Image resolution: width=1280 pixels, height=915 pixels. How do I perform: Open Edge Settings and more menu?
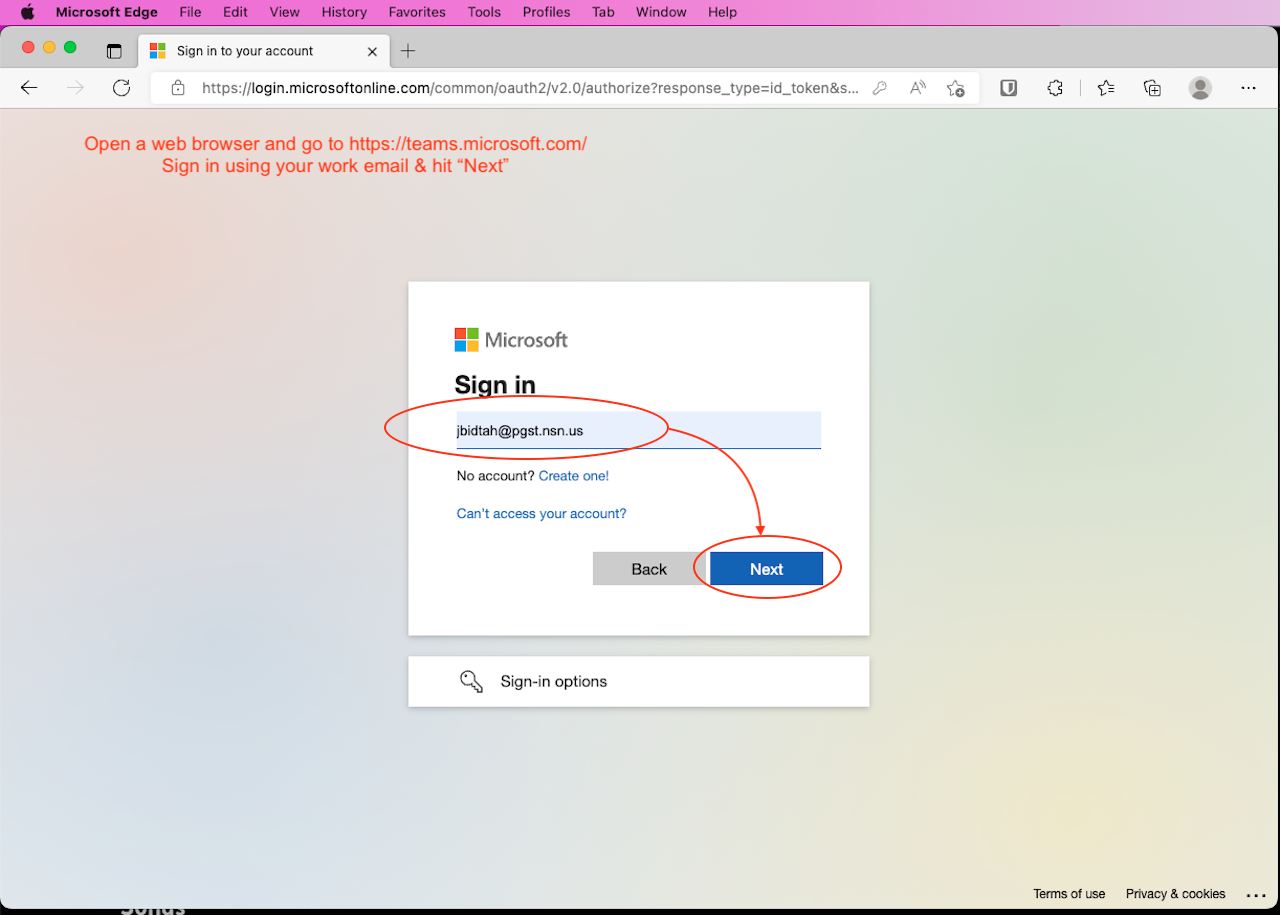(x=1248, y=88)
